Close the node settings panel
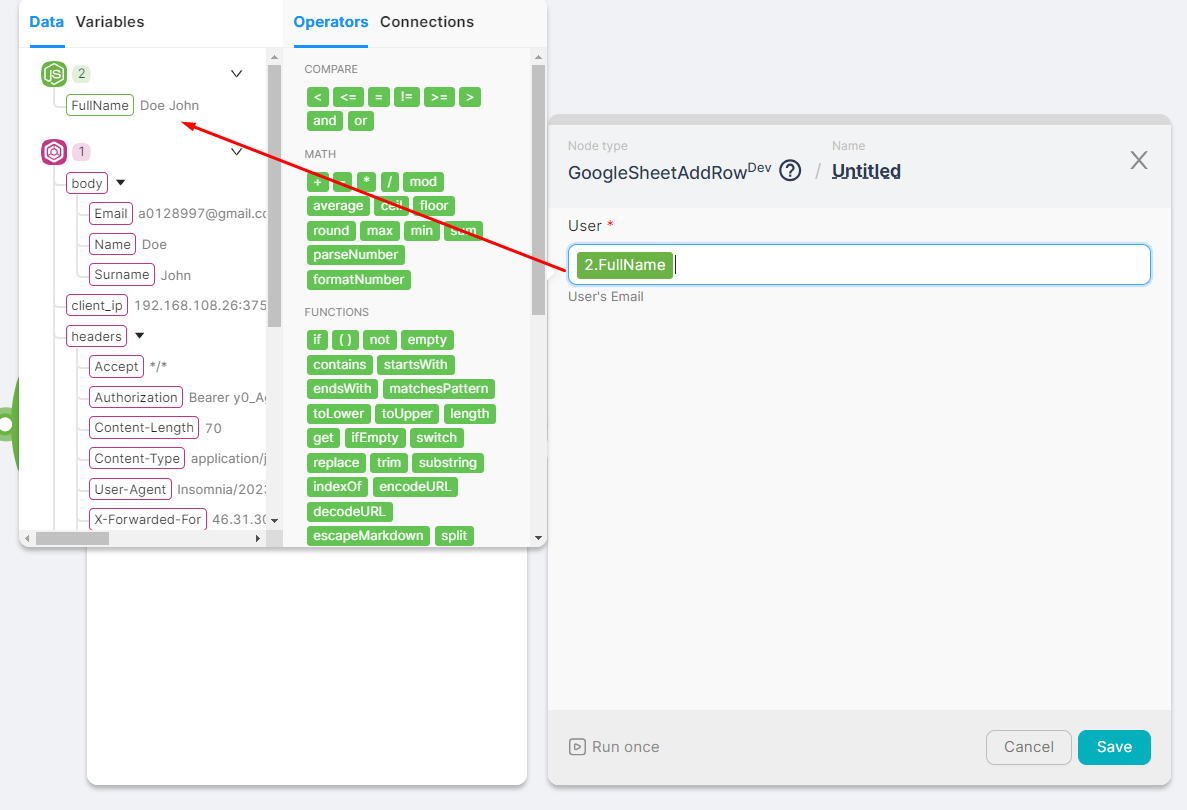 (x=1138, y=160)
